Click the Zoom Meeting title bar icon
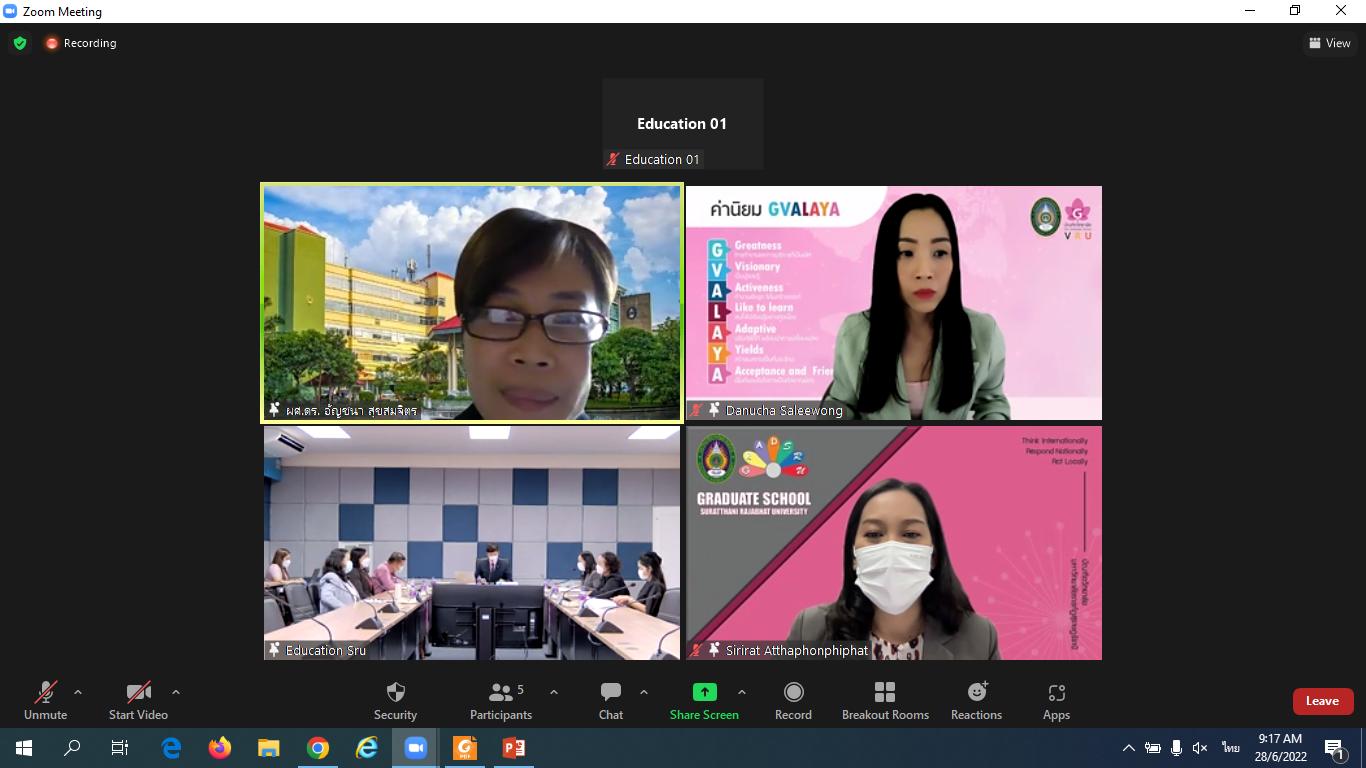The height and width of the screenshot is (768, 1366). click(11, 11)
